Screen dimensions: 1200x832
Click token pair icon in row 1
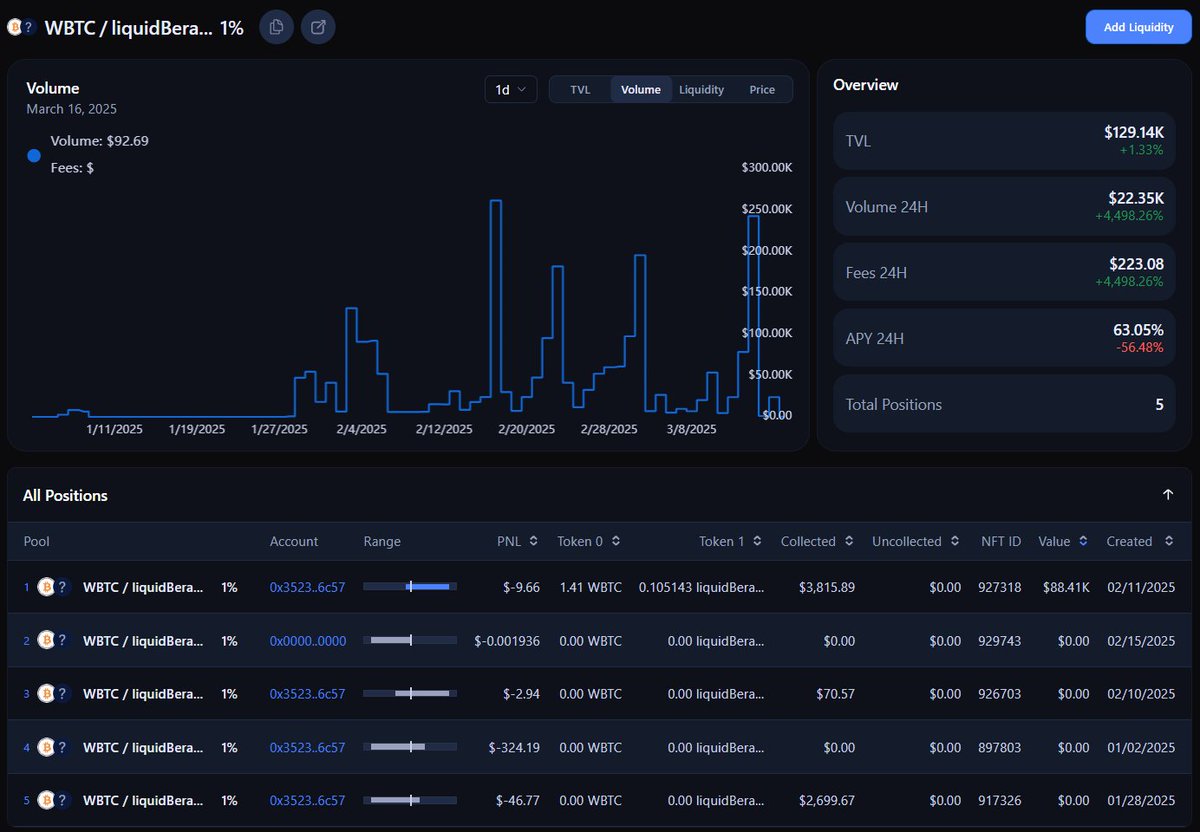click(53, 587)
